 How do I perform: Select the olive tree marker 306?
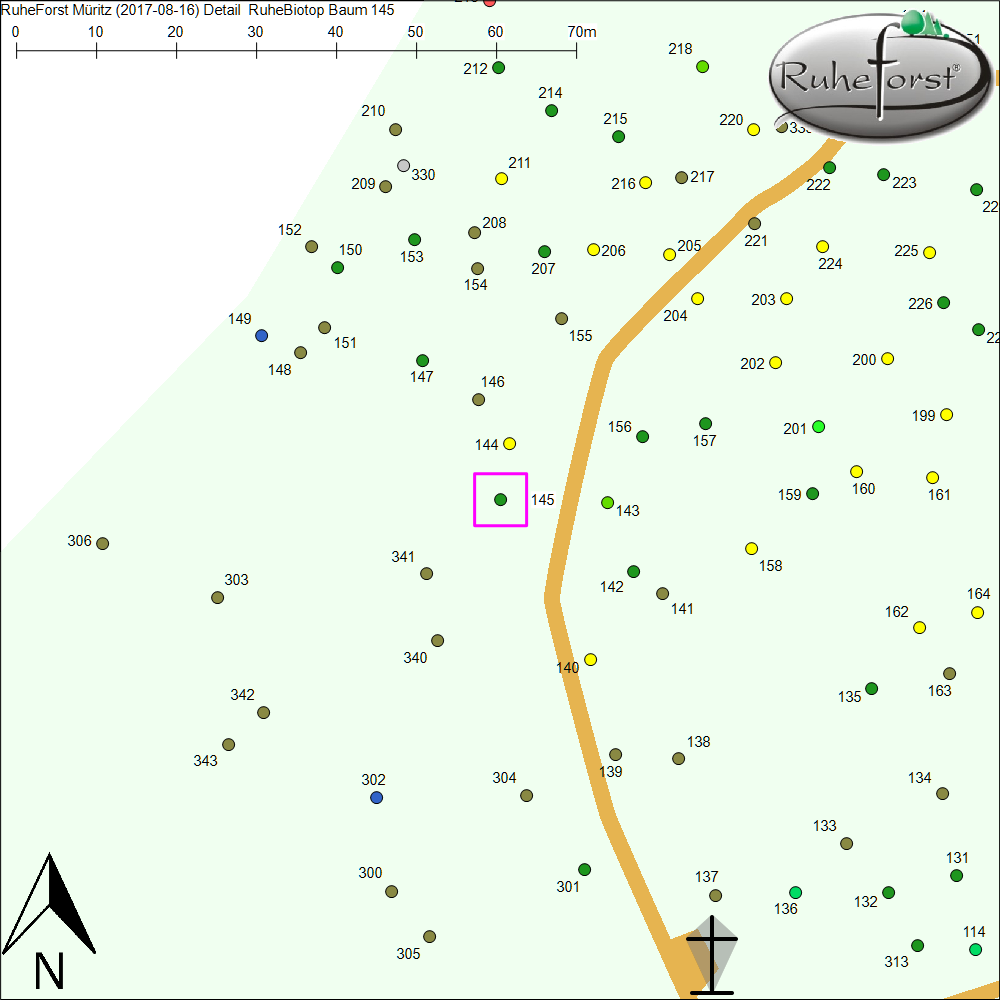102,543
